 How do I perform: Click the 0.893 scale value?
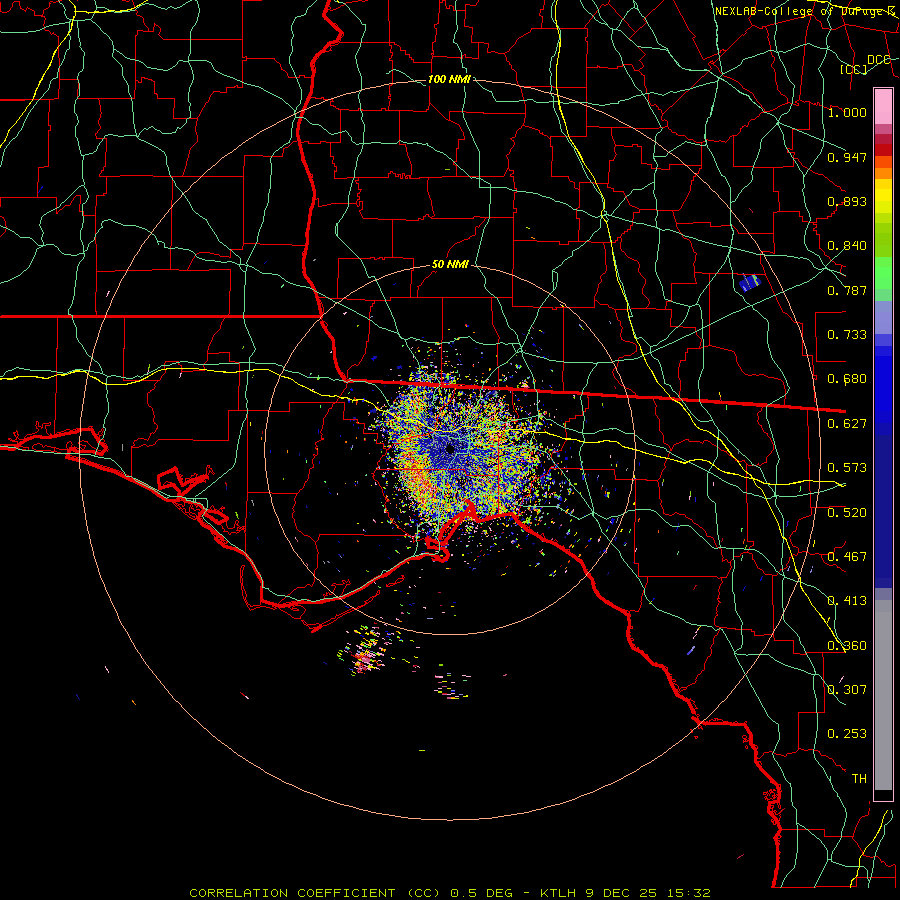[847, 201]
